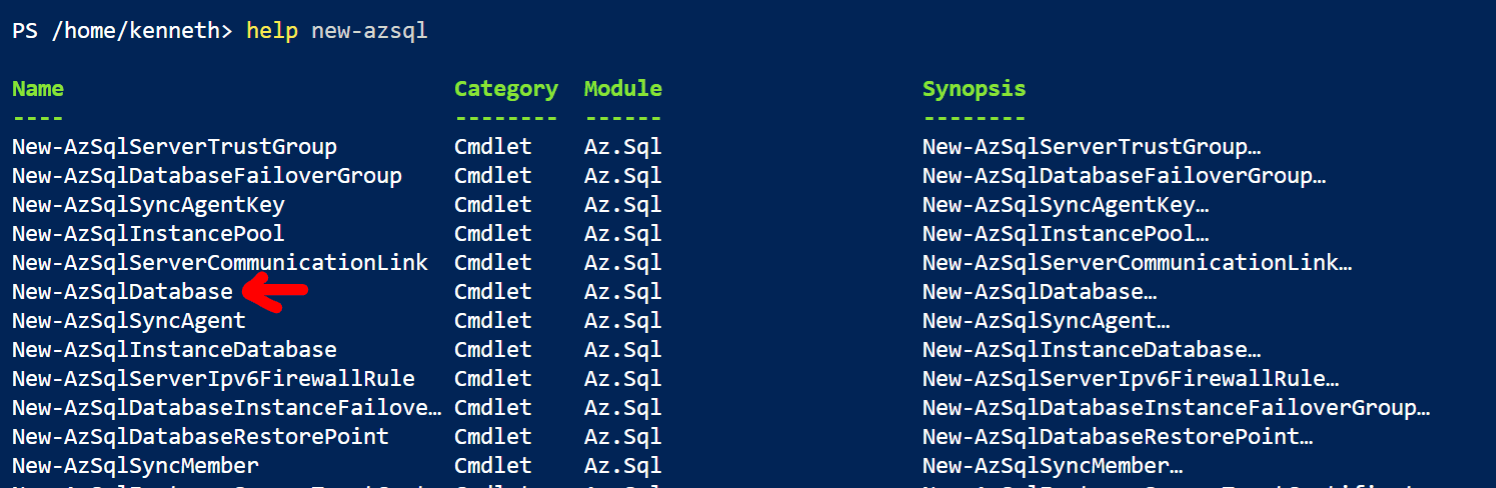Click New-AzSqlDatabaseRestorePoint in the Name column
The height and width of the screenshot is (488, 1496).
pos(200,437)
